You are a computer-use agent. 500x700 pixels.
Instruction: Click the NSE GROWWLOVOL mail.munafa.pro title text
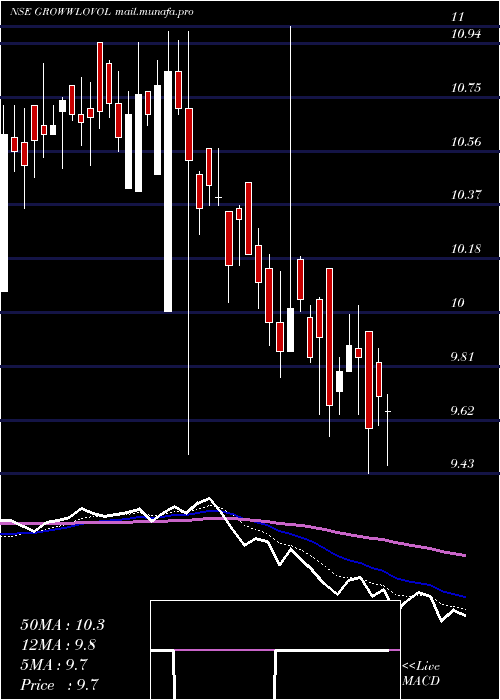(x=102, y=12)
